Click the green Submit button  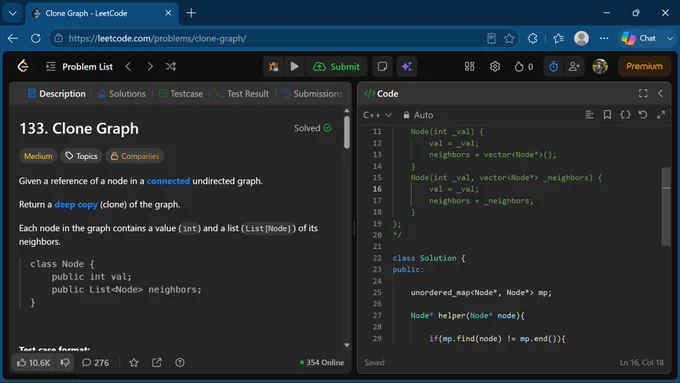pyautogui.click(x=337, y=66)
